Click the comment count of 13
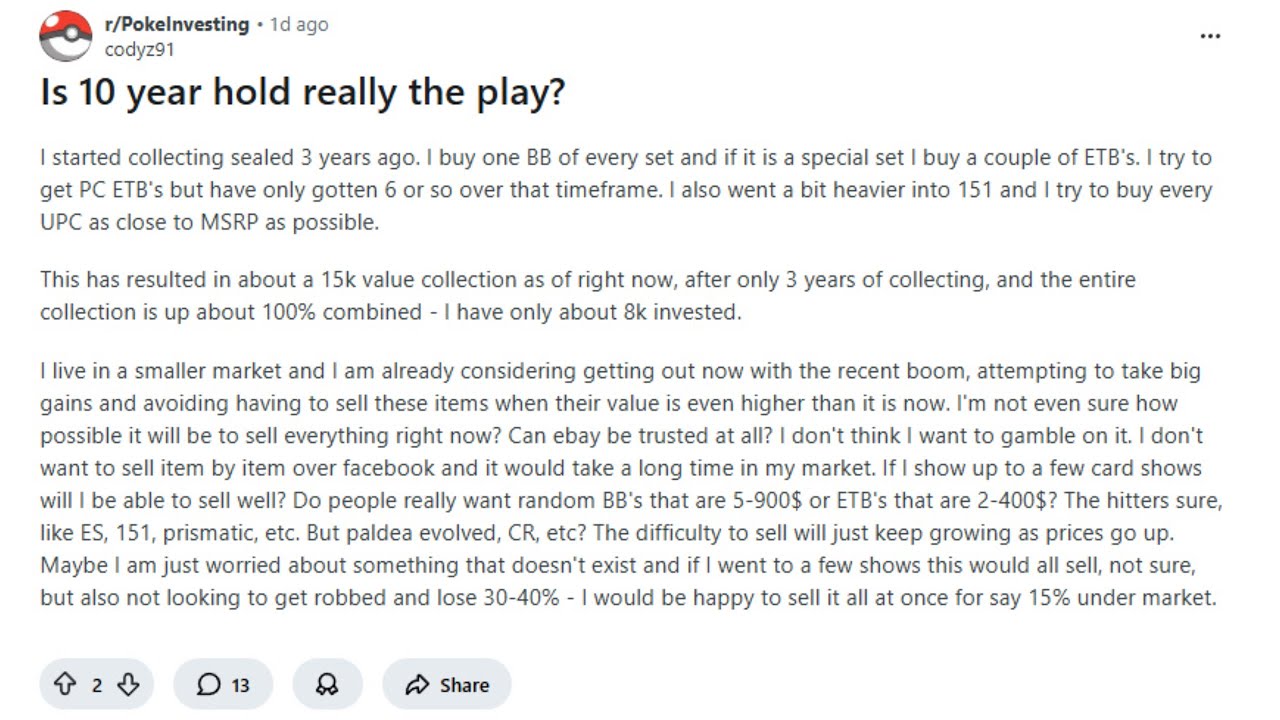This screenshot has height=720, width=1280. click(x=240, y=685)
